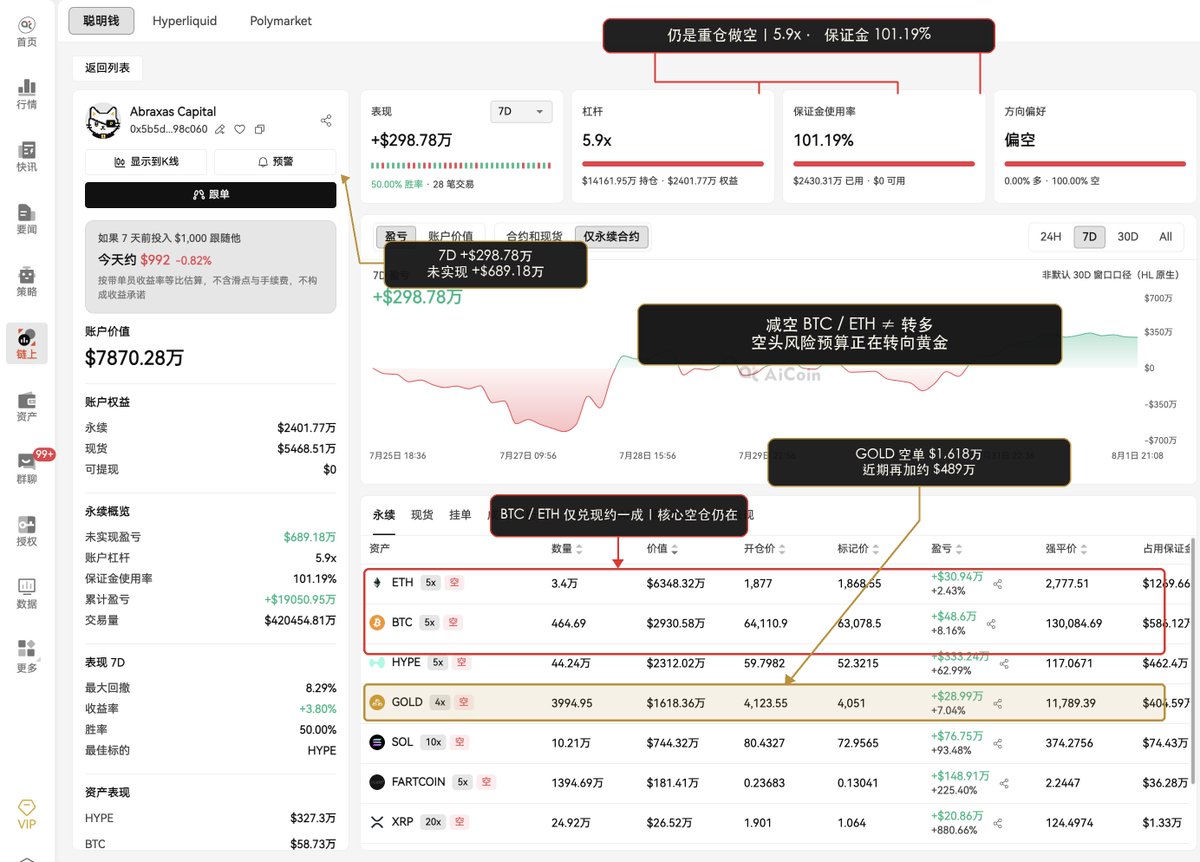This screenshot has width=1200, height=862.
Task: Click the 预警 alert button
Action: (275, 162)
